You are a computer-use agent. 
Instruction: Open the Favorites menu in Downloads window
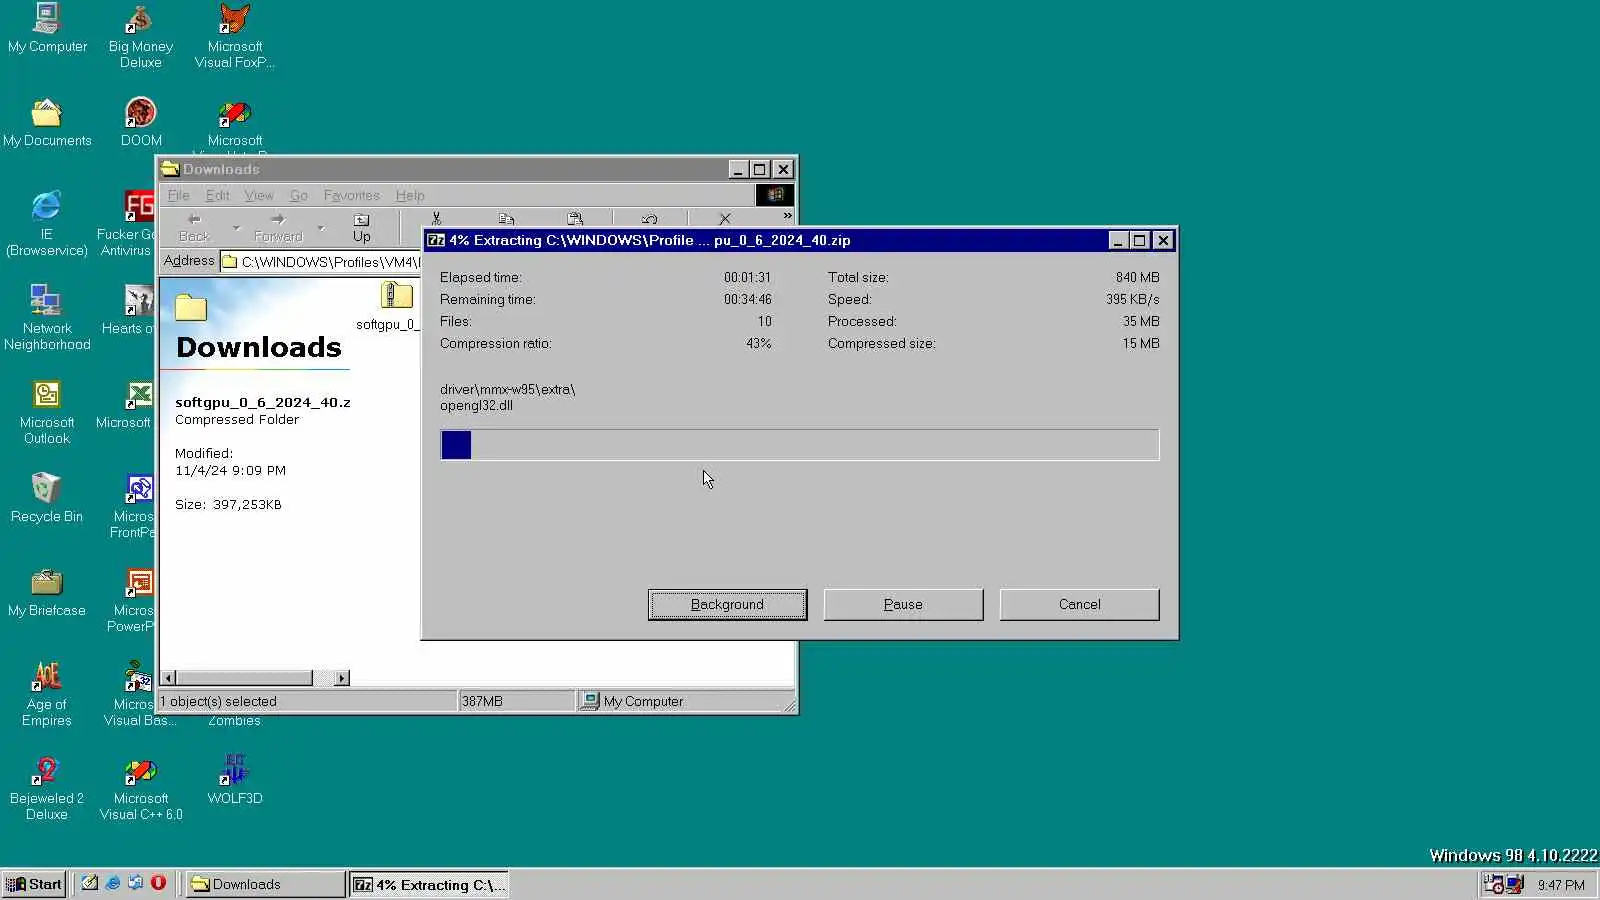(x=351, y=196)
